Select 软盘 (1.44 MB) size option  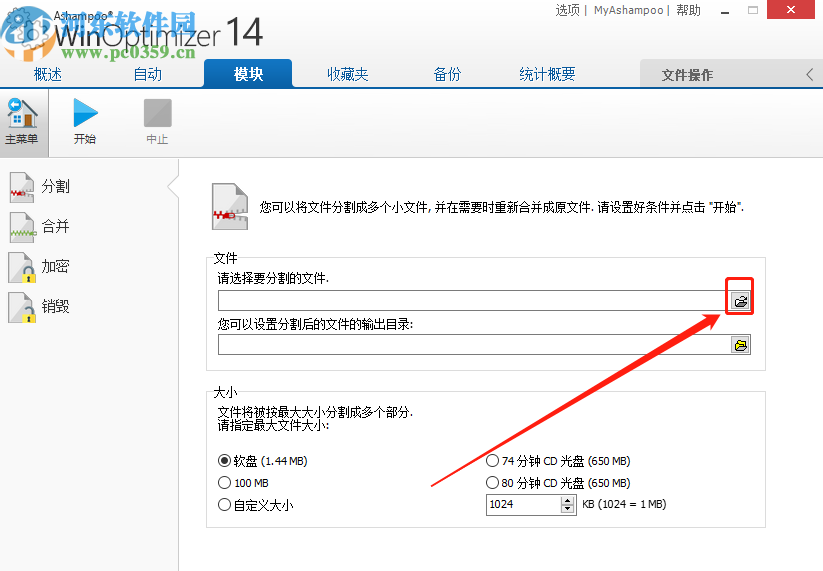click(x=262, y=461)
